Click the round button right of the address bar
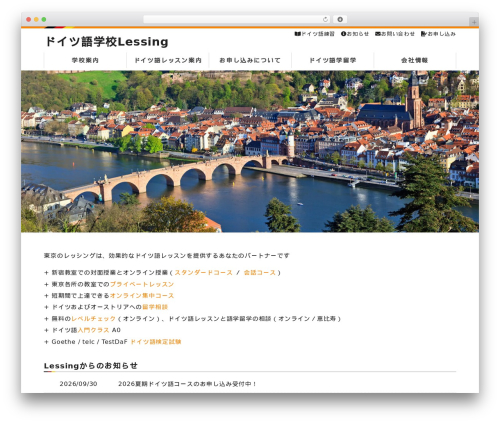This screenshot has width=500, height=423. tap(340, 20)
